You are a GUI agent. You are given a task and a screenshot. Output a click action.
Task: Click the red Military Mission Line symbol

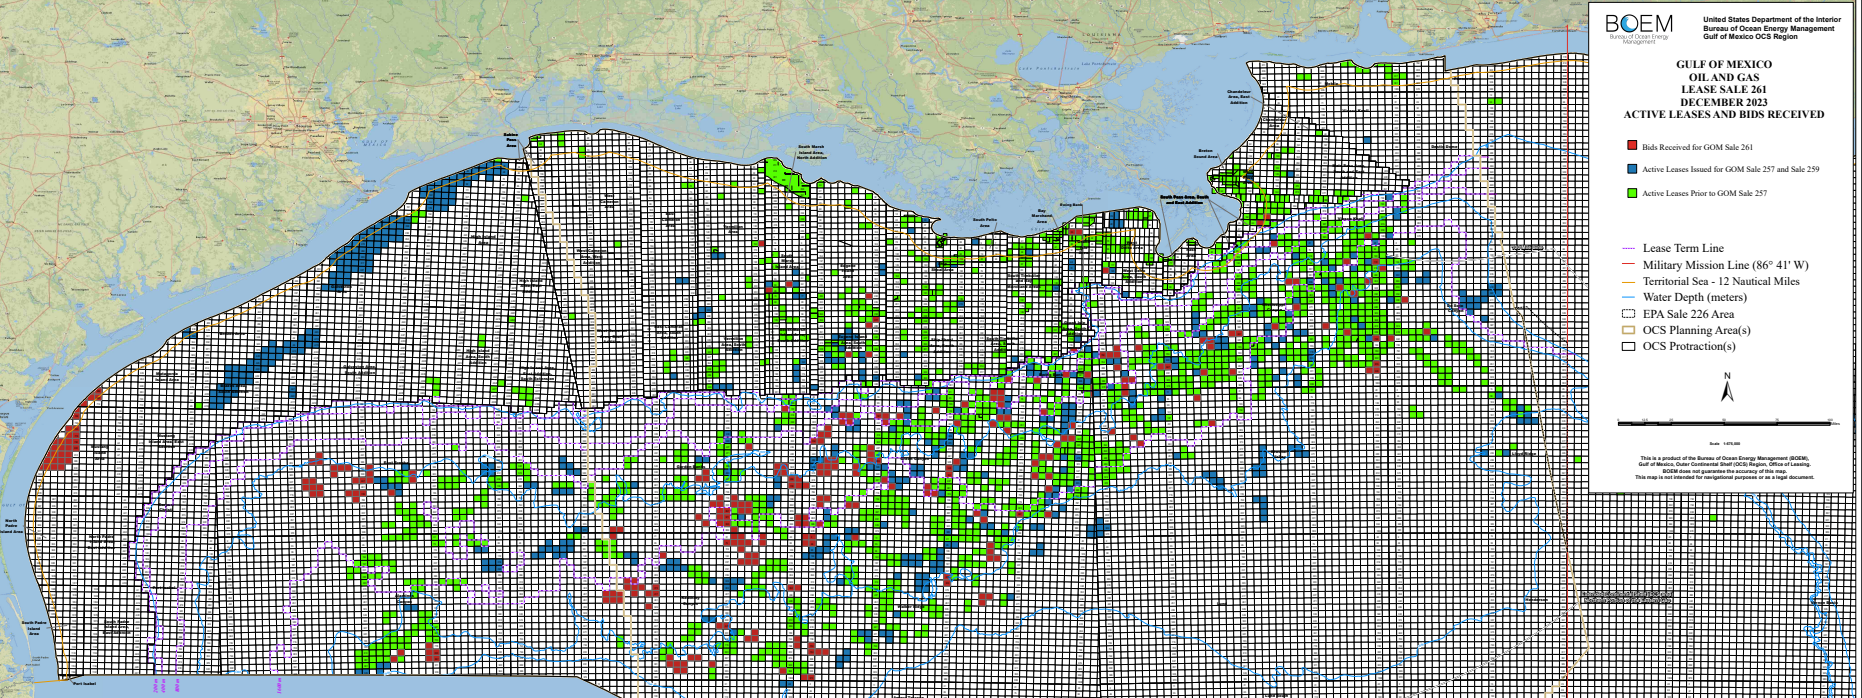[1628, 265]
